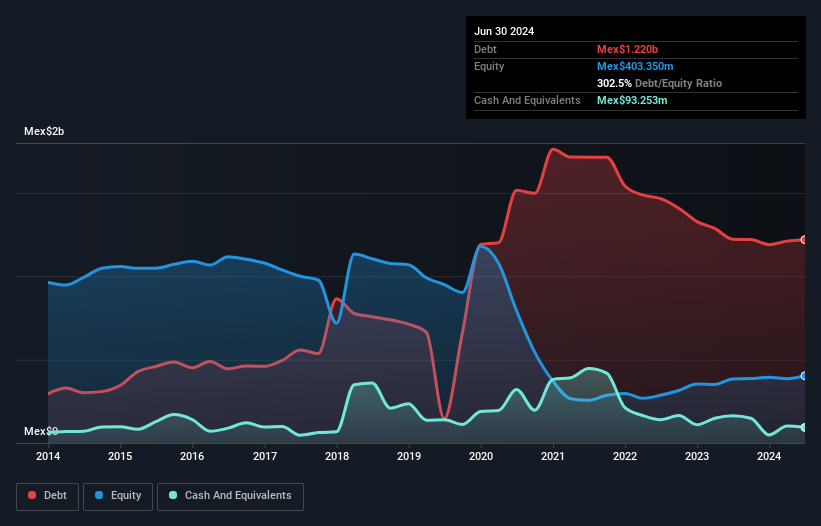This screenshot has width=821, height=526.
Task: Toggle the Debt series in the legend
Action: tap(47, 496)
